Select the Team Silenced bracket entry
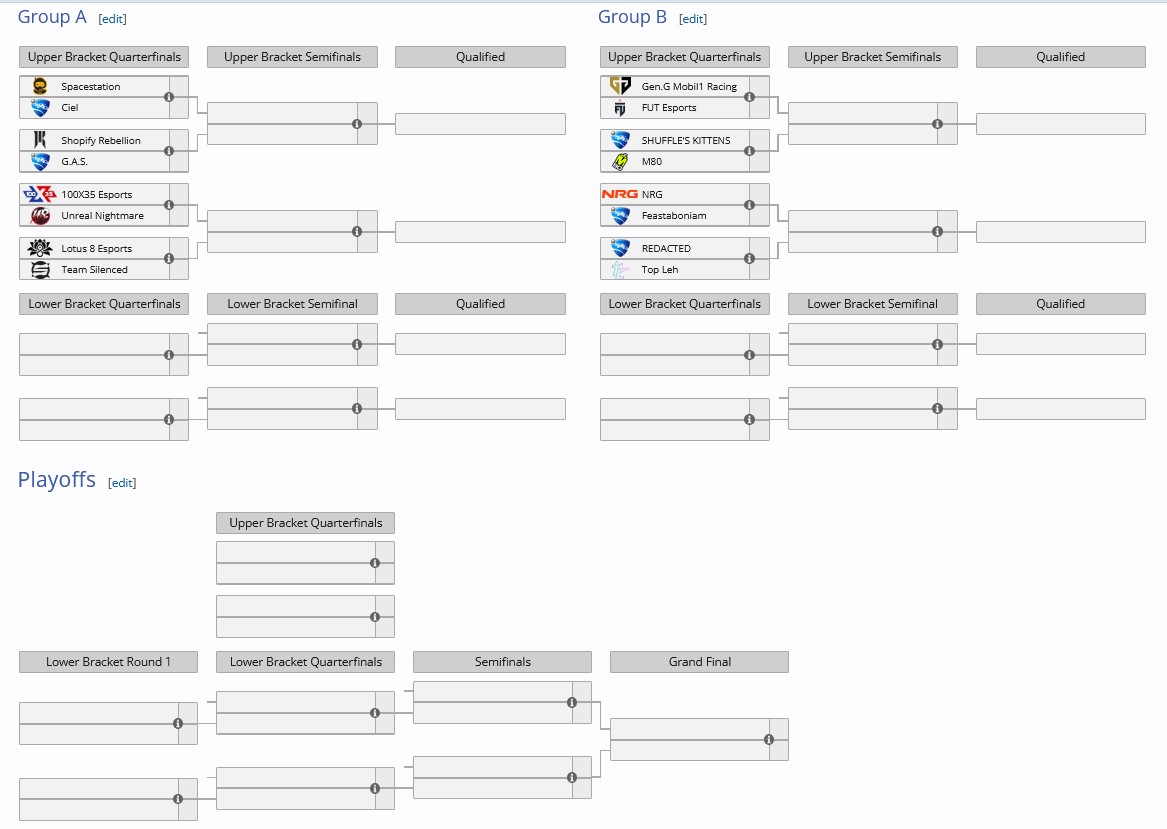The width and height of the screenshot is (1167, 829). point(94,269)
